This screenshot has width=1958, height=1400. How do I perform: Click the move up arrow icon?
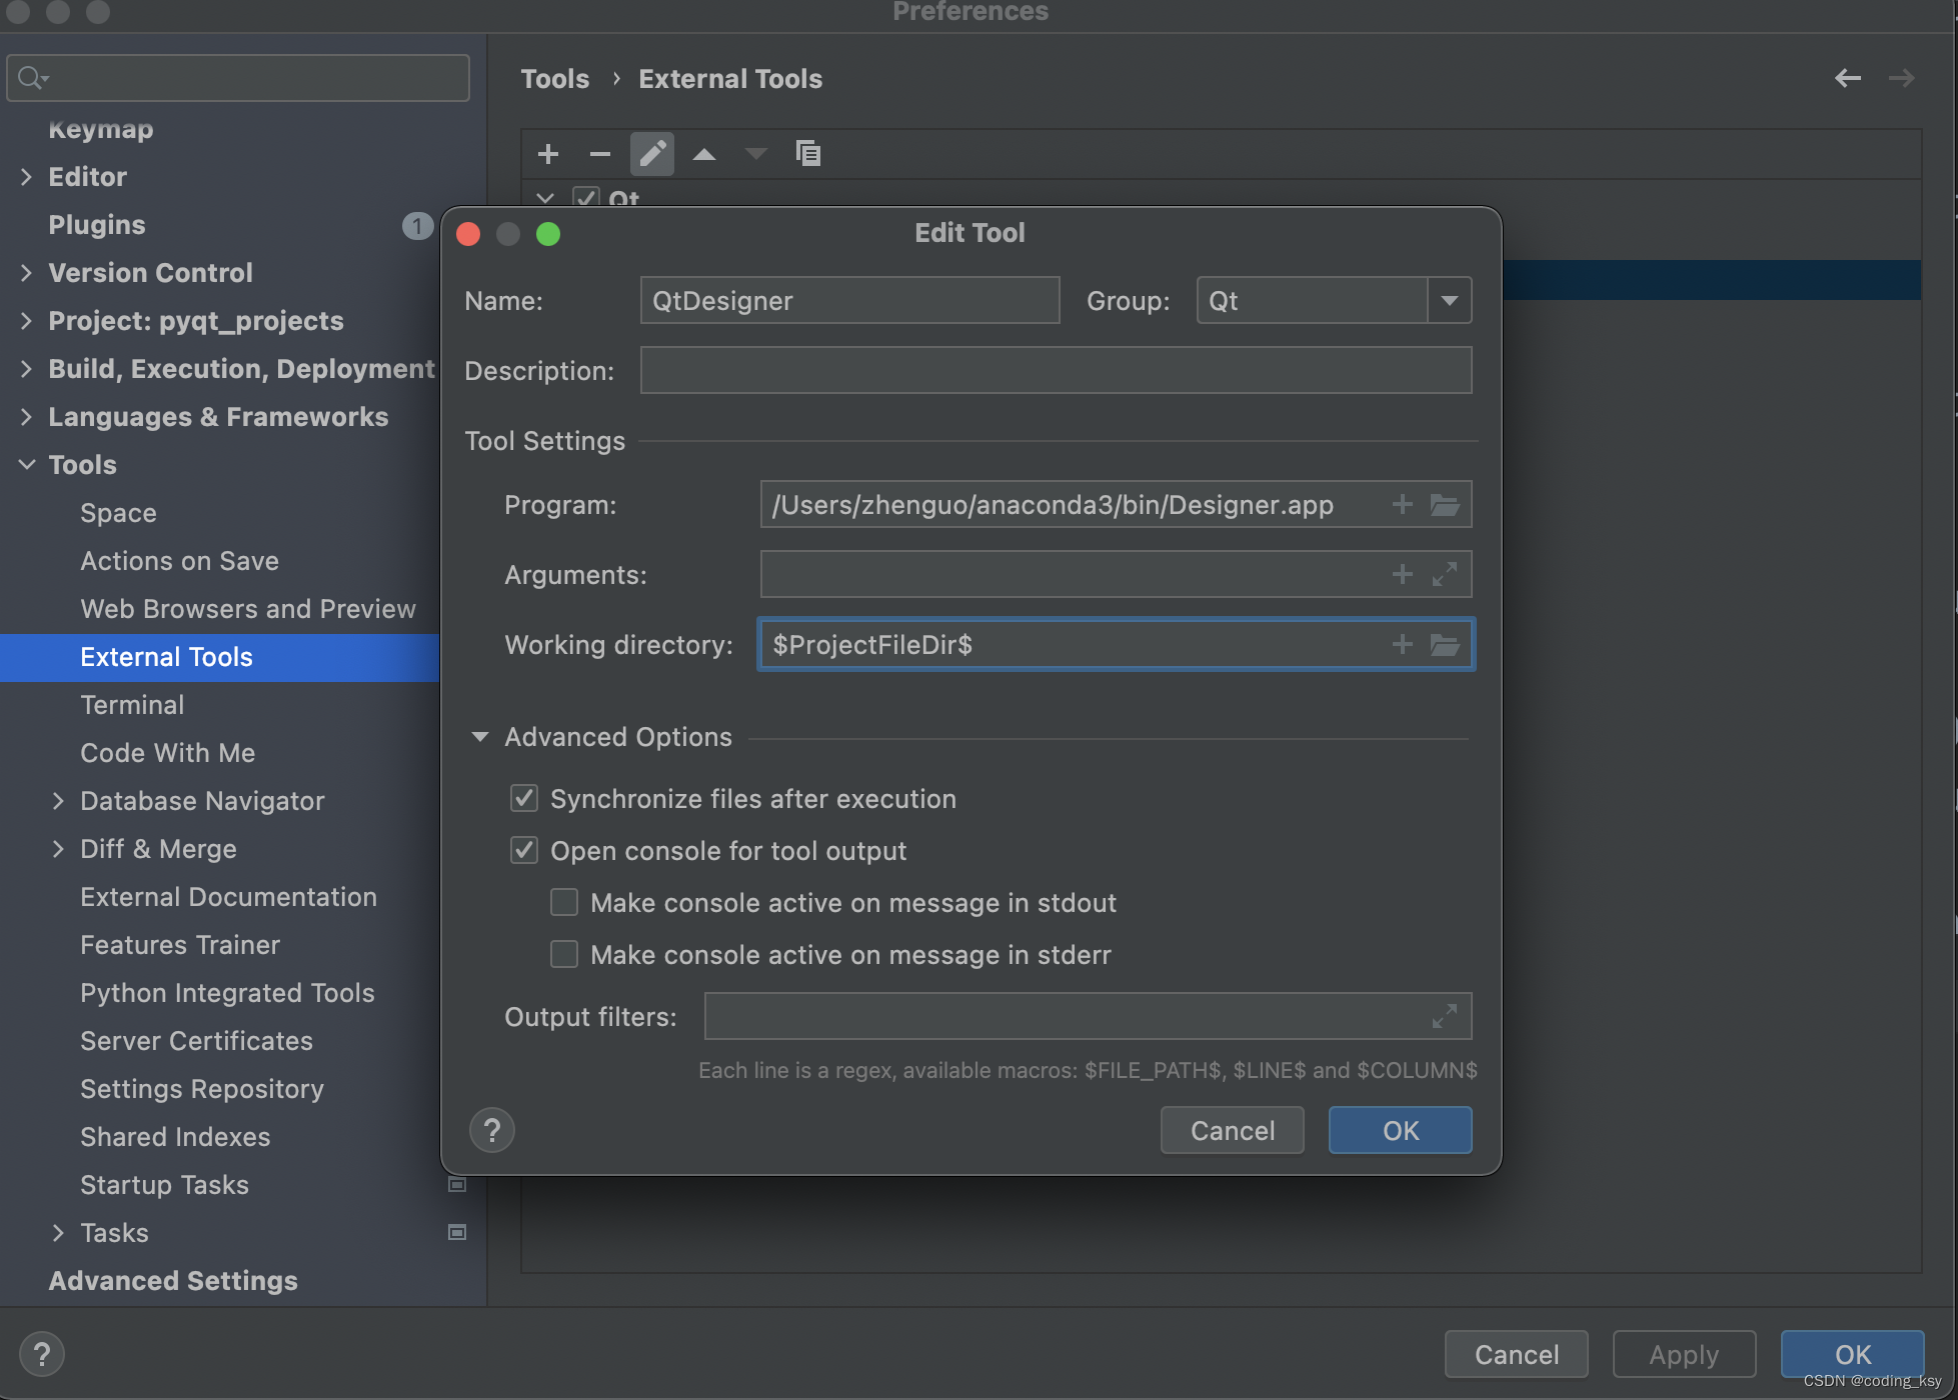click(x=704, y=154)
